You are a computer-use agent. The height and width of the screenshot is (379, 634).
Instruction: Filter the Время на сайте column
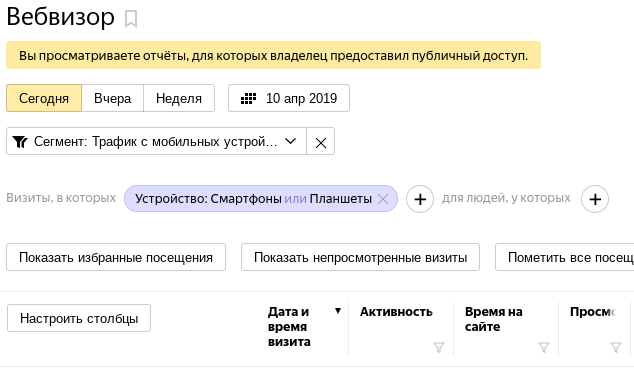tap(544, 347)
